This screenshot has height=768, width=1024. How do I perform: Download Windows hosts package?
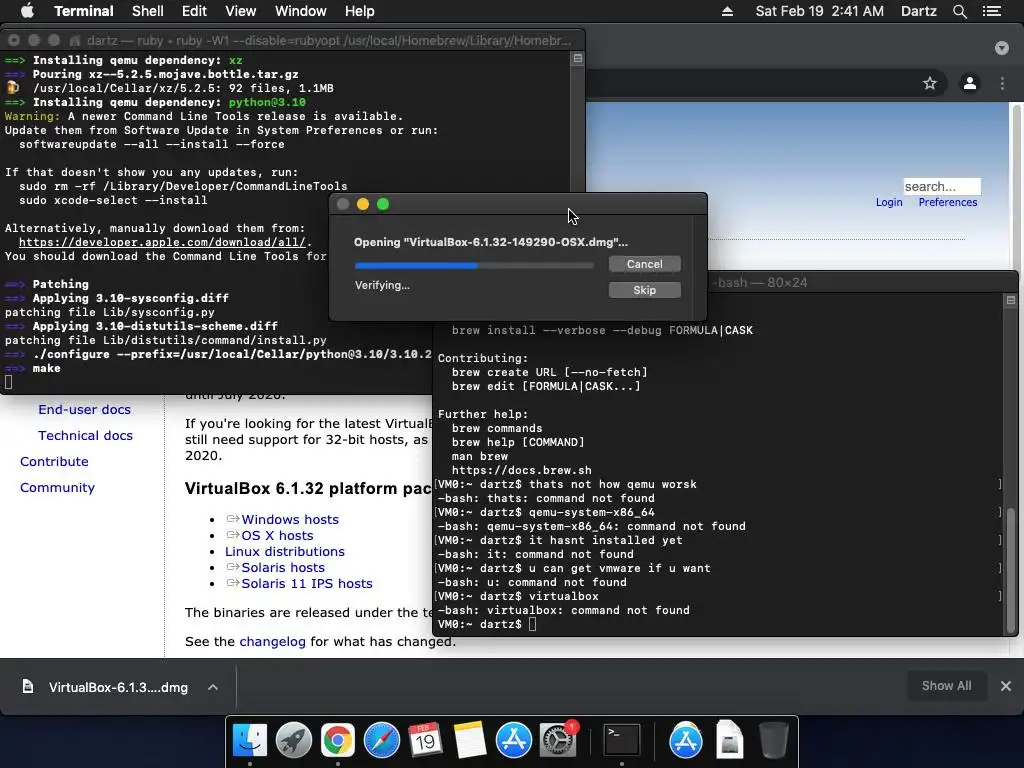coord(290,519)
